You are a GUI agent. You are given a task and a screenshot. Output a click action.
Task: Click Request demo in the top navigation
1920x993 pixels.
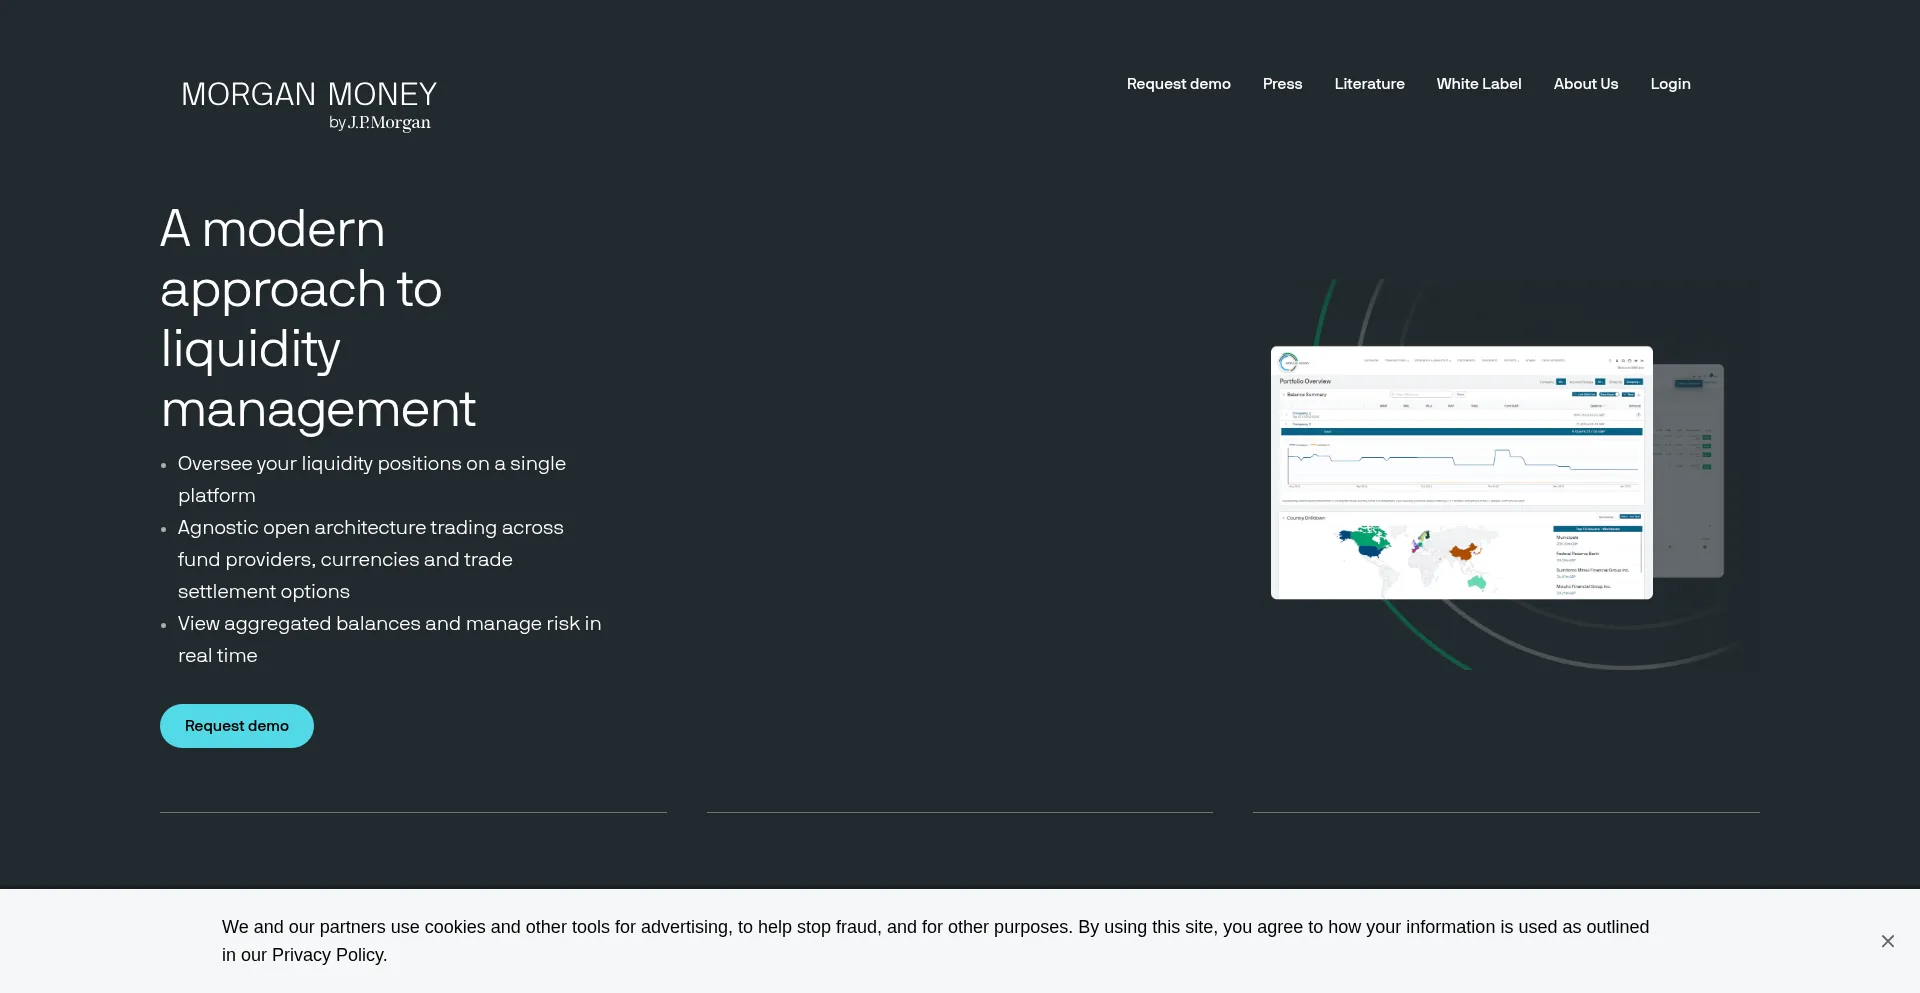[1178, 84]
